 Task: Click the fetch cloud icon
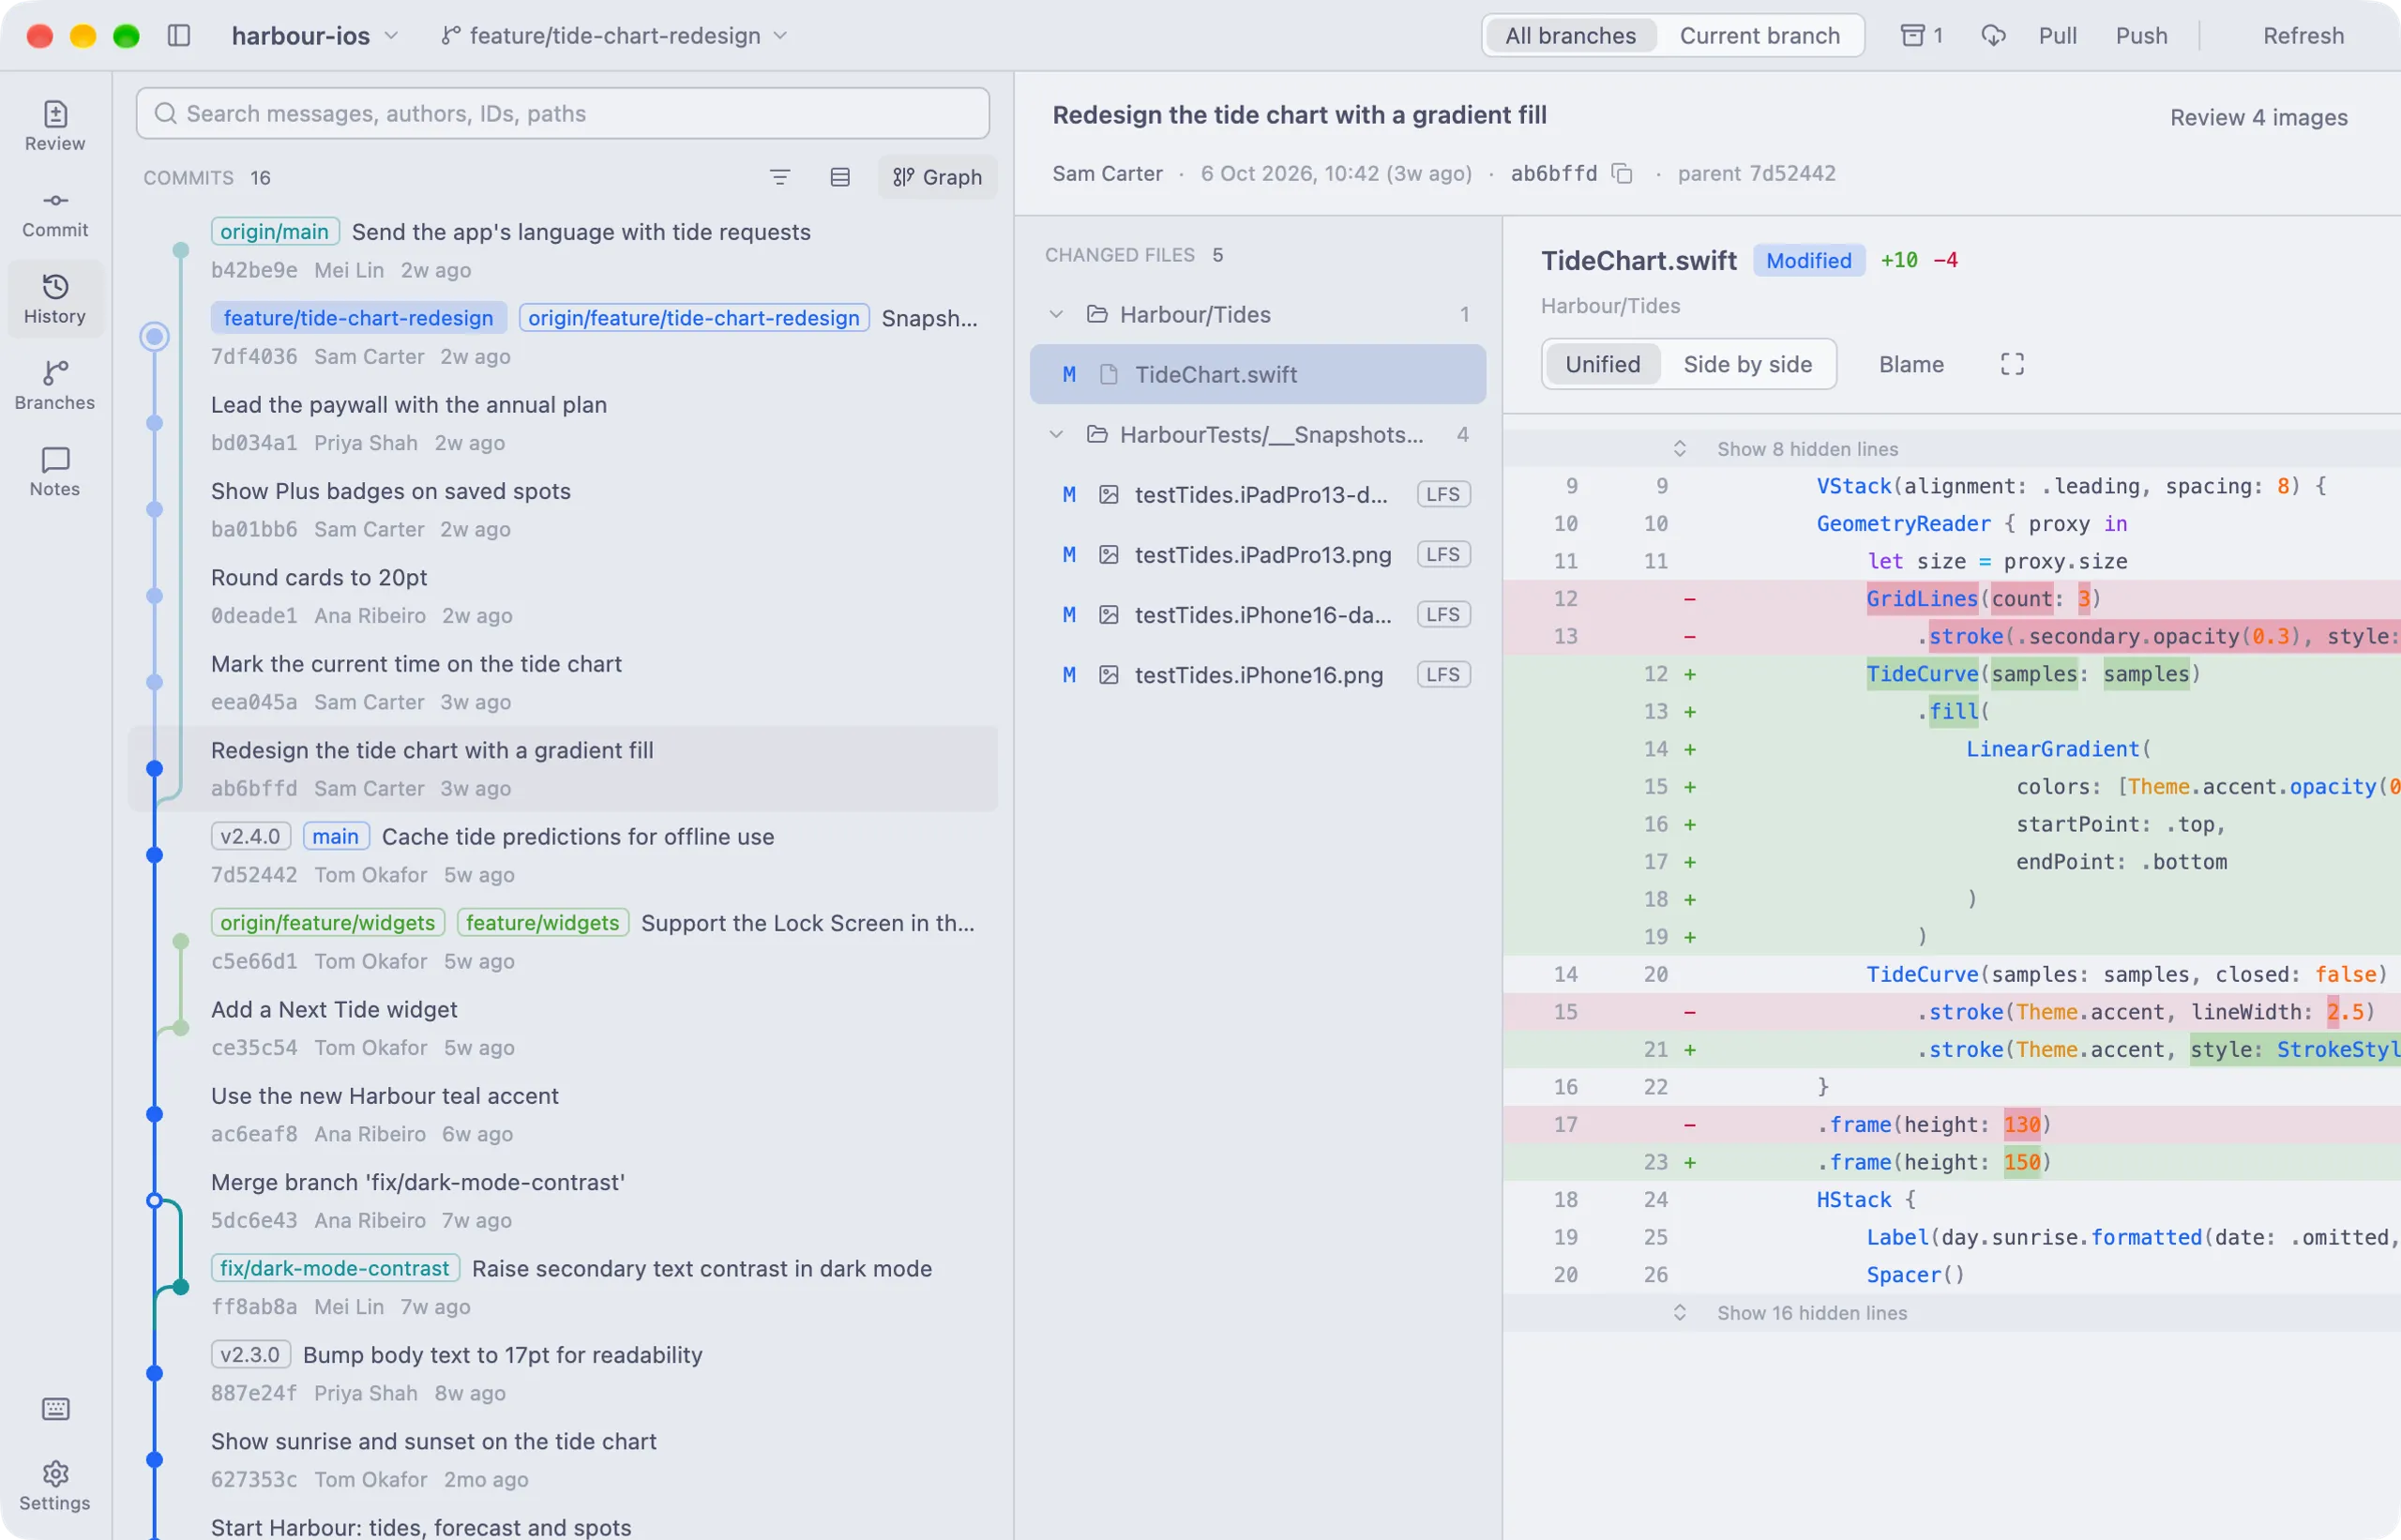click(1993, 36)
